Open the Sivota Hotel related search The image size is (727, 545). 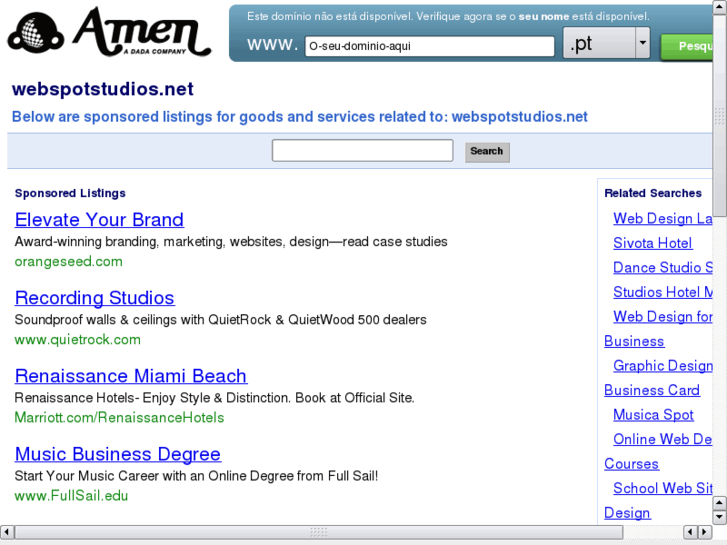pos(653,243)
